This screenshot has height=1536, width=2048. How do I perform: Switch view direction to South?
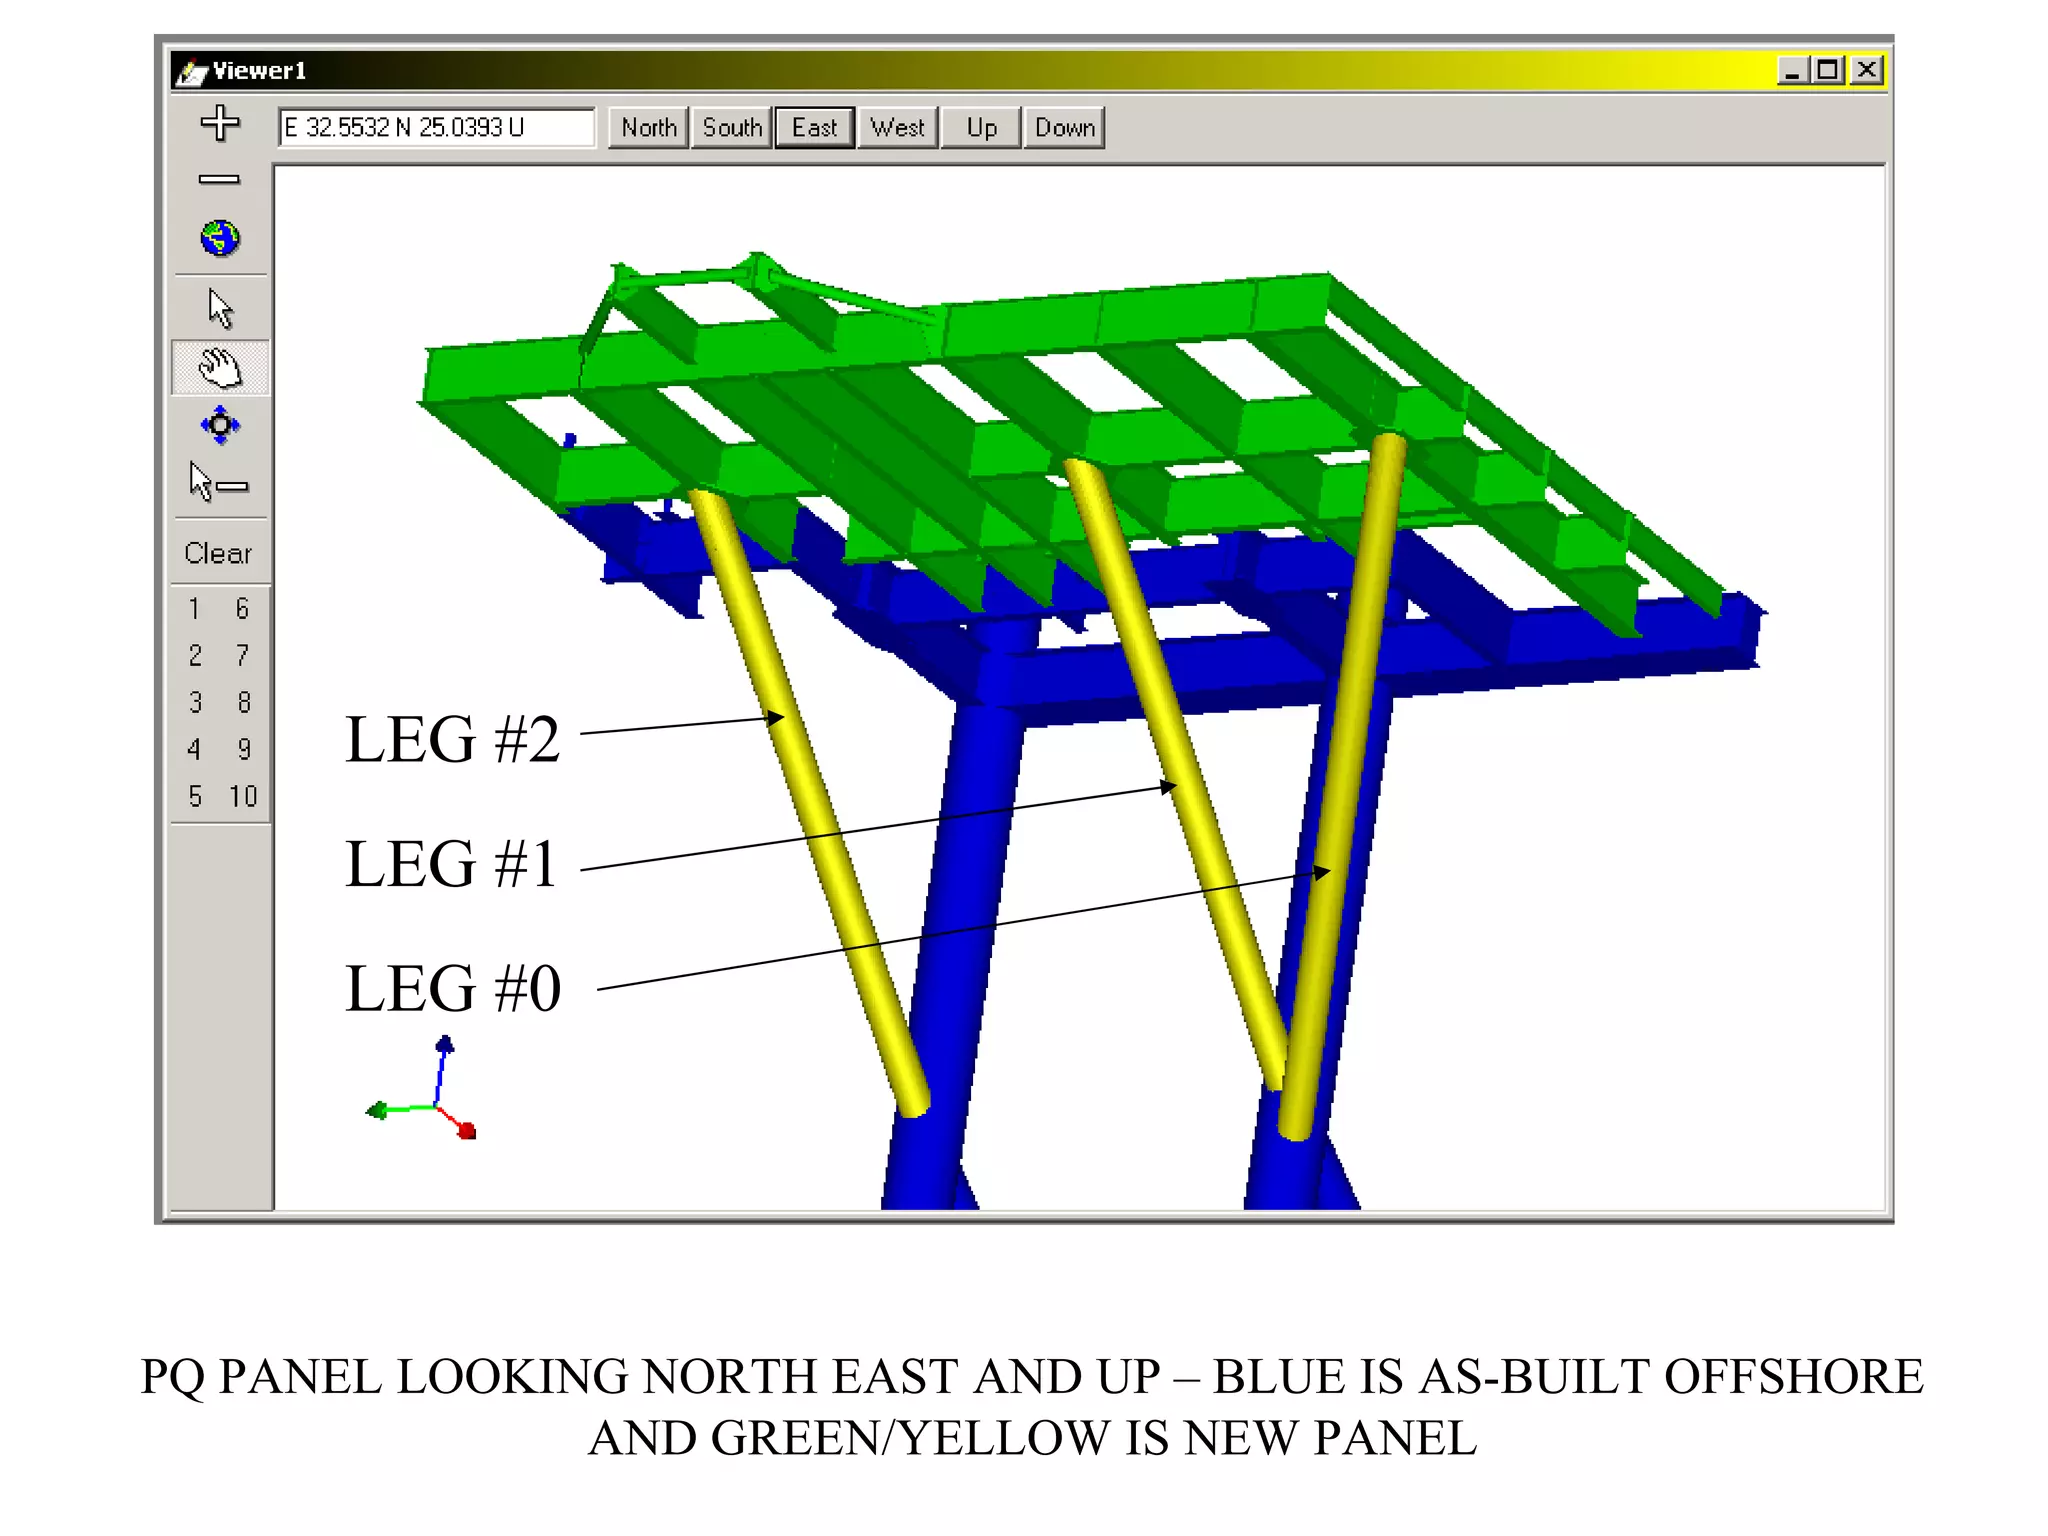click(732, 128)
